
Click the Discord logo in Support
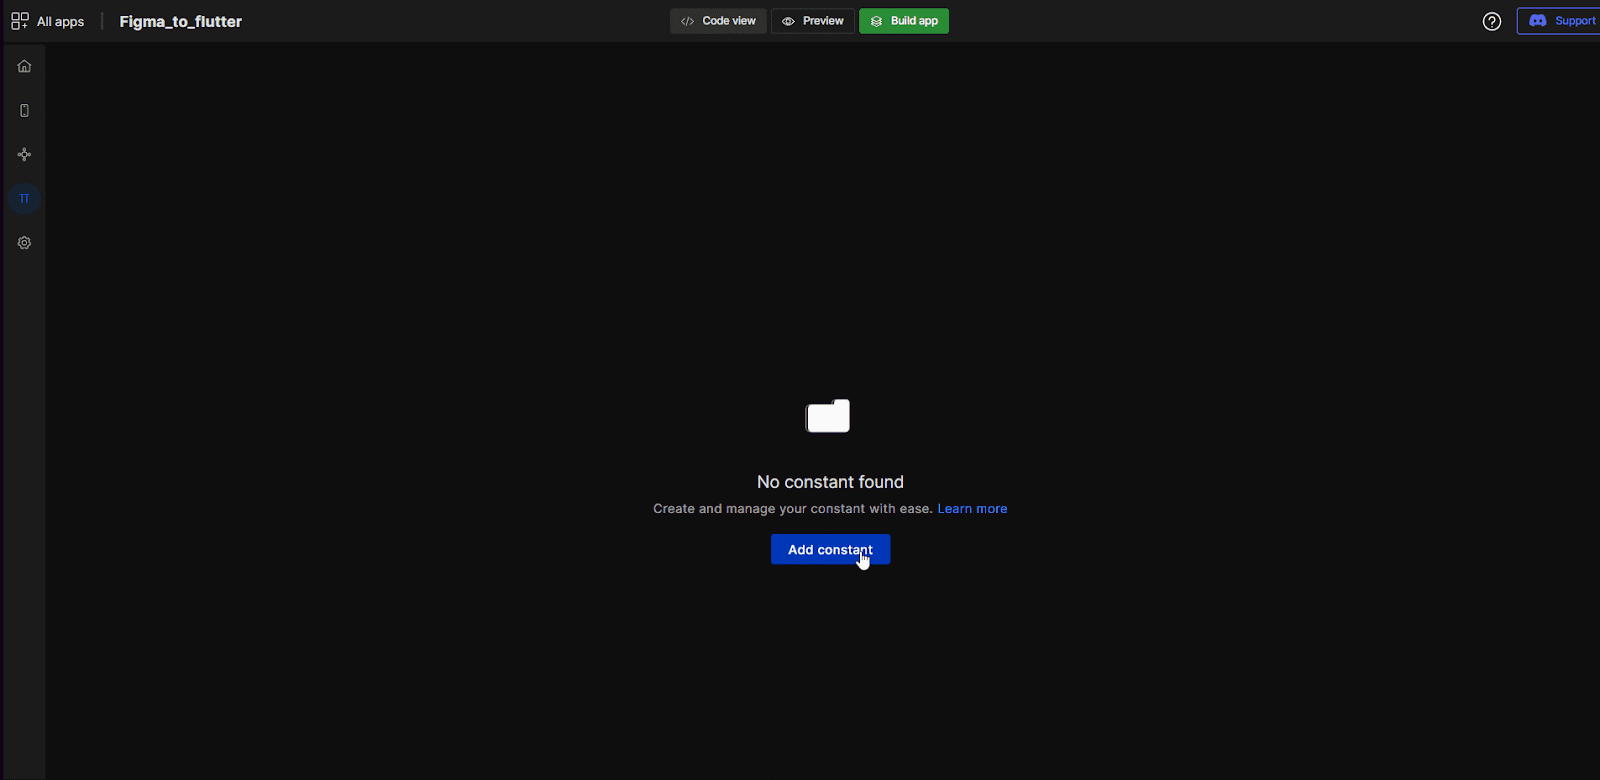click(1537, 21)
